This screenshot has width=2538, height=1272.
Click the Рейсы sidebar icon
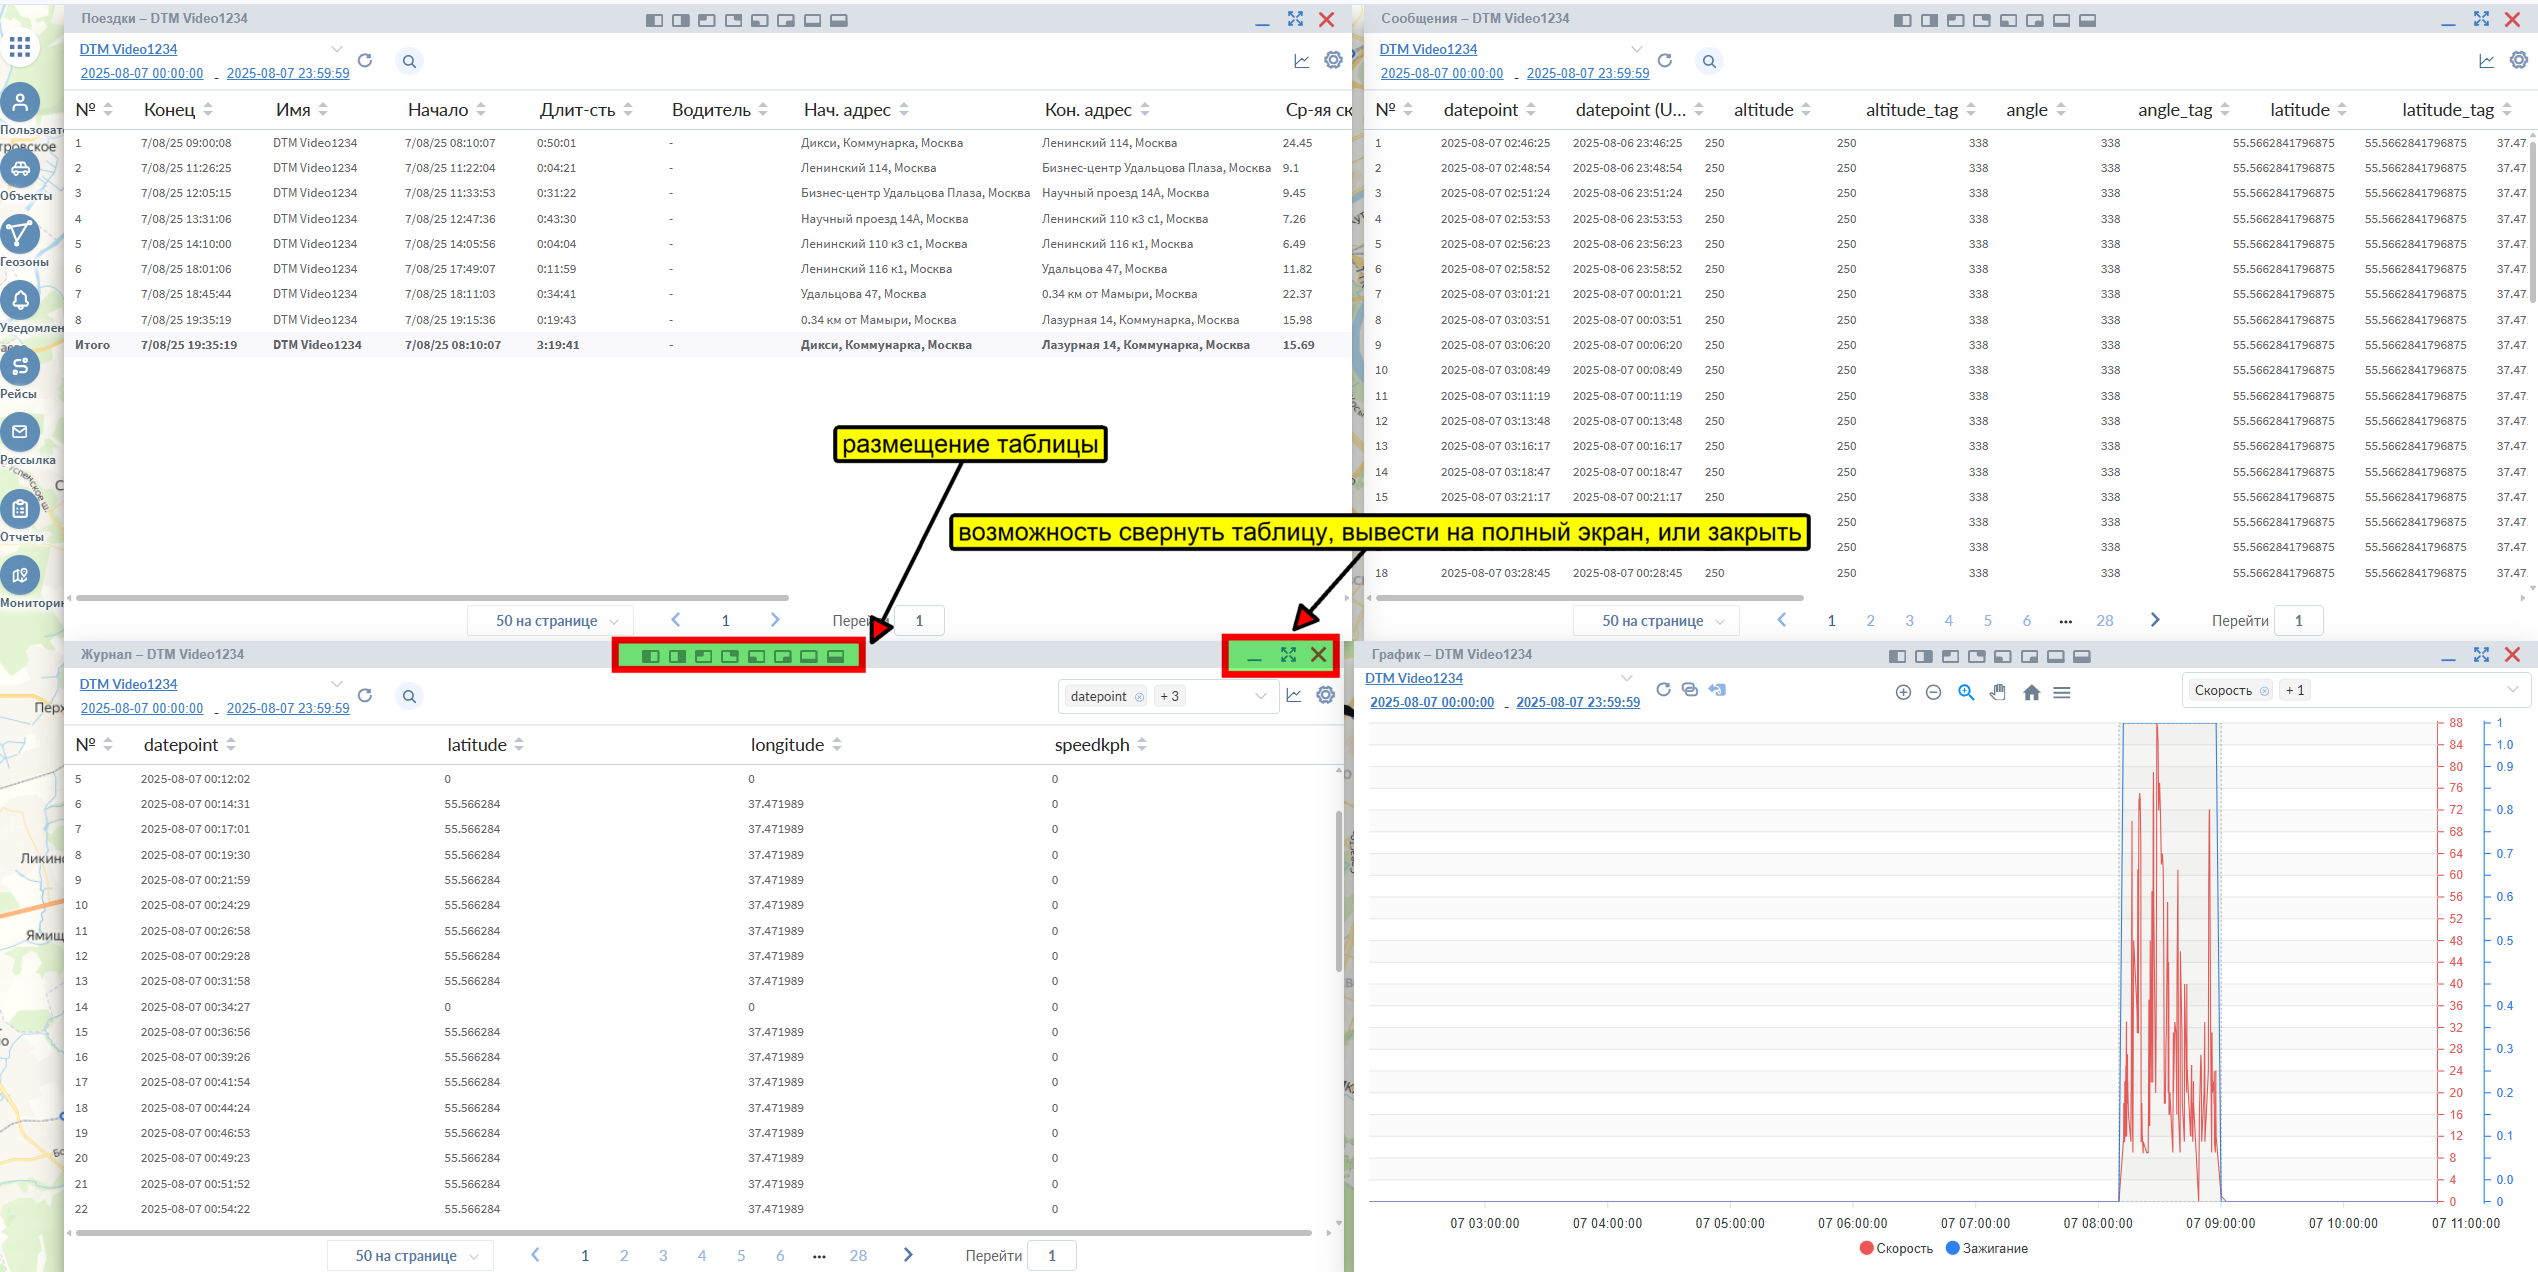tap(20, 367)
